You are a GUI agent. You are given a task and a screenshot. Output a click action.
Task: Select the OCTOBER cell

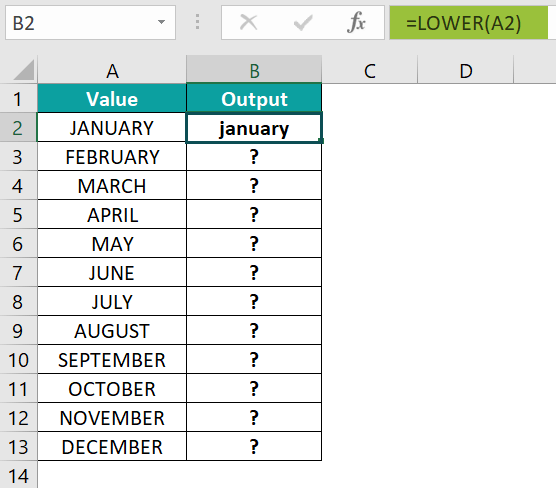[x=112, y=389]
